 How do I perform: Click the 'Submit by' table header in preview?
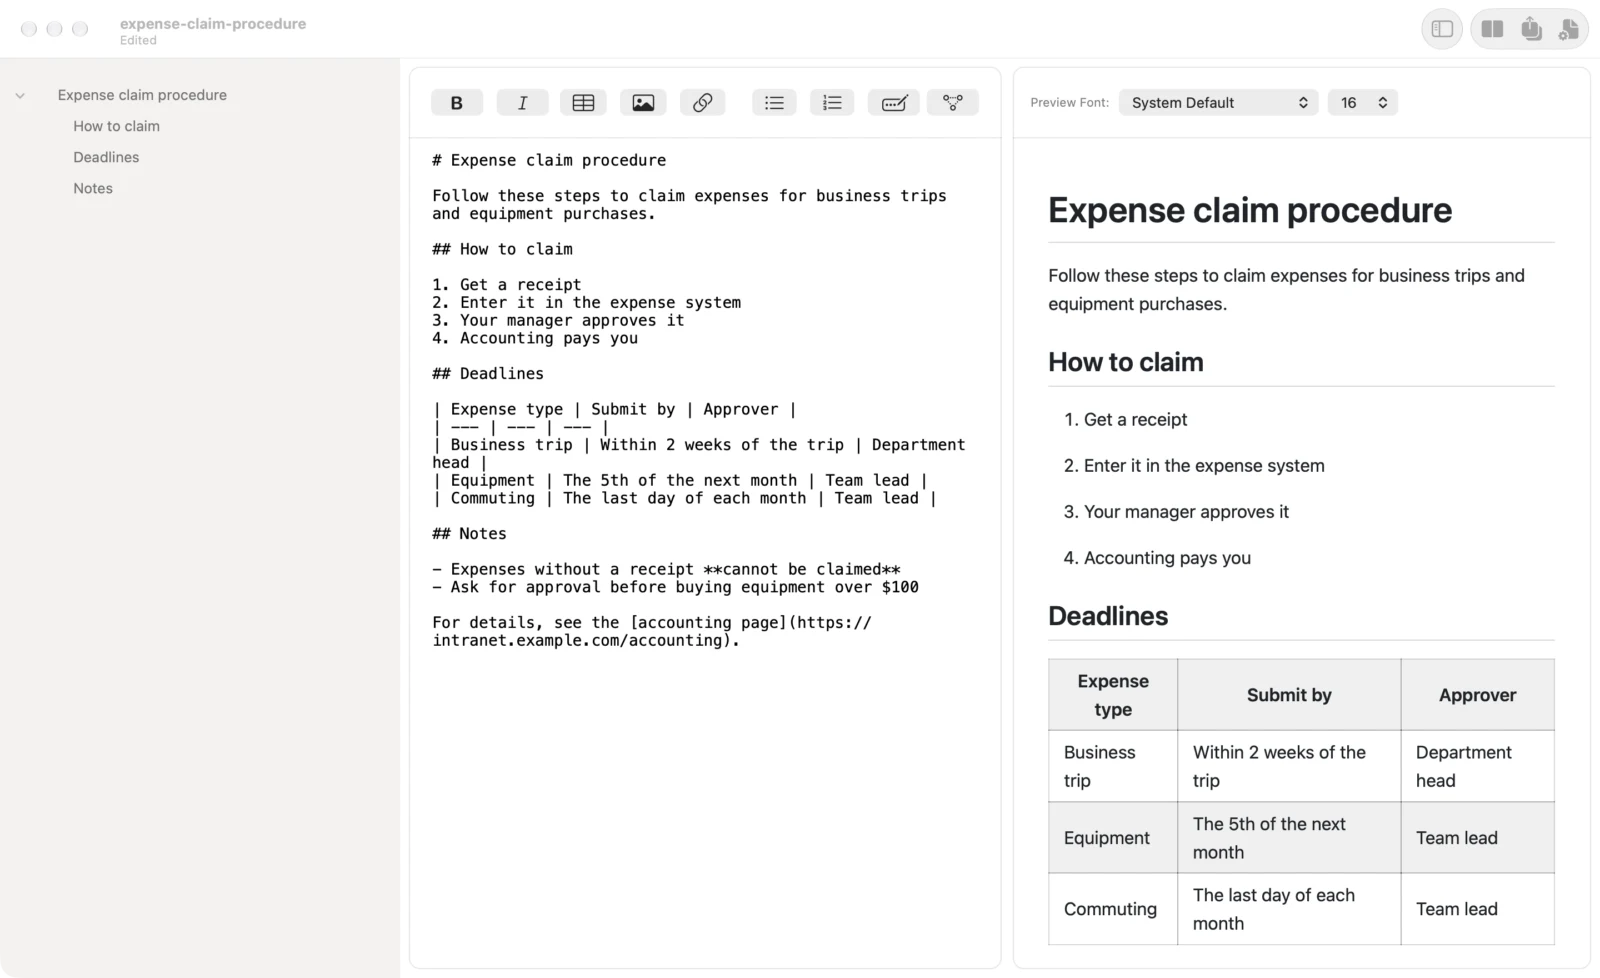coord(1289,695)
